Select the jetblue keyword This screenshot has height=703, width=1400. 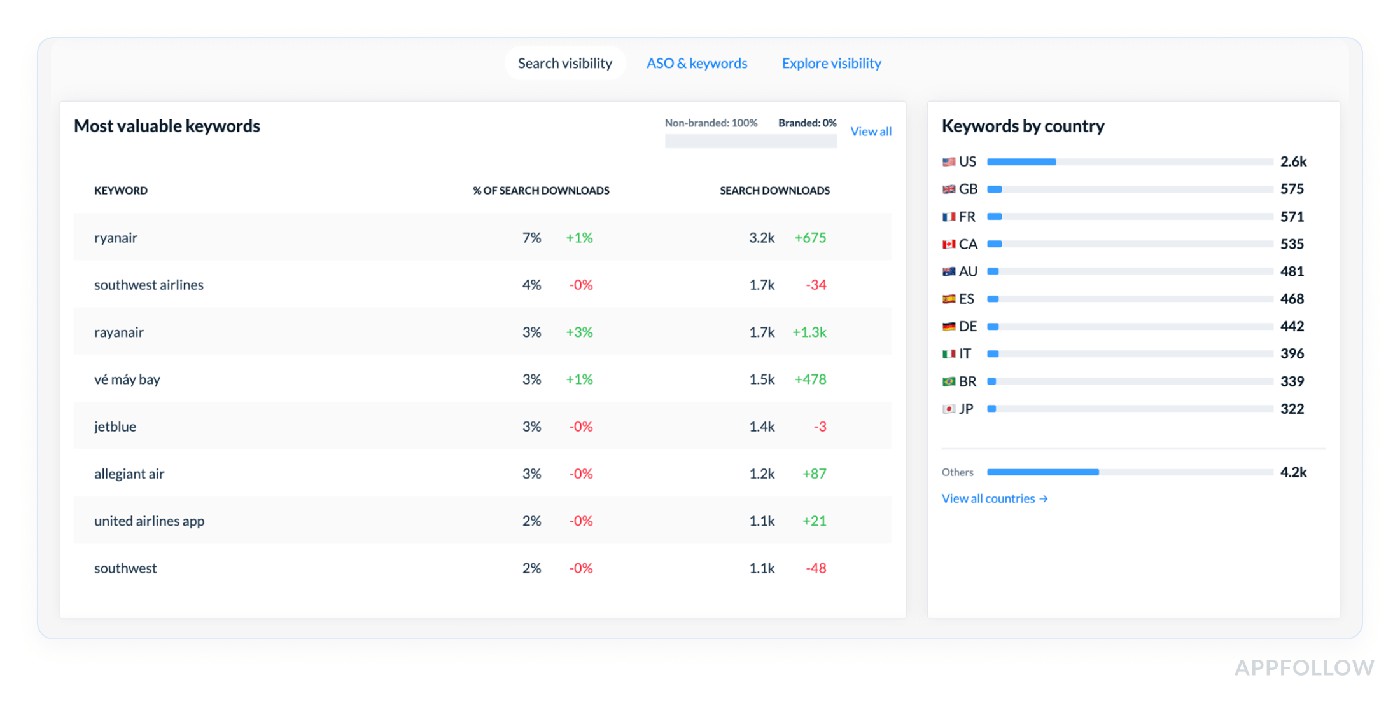[115, 426]
